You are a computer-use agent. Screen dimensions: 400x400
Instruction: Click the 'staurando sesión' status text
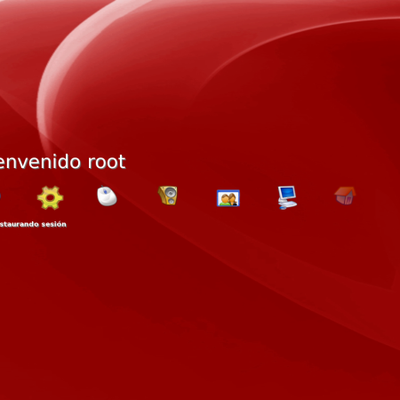(x=33, y=224)
